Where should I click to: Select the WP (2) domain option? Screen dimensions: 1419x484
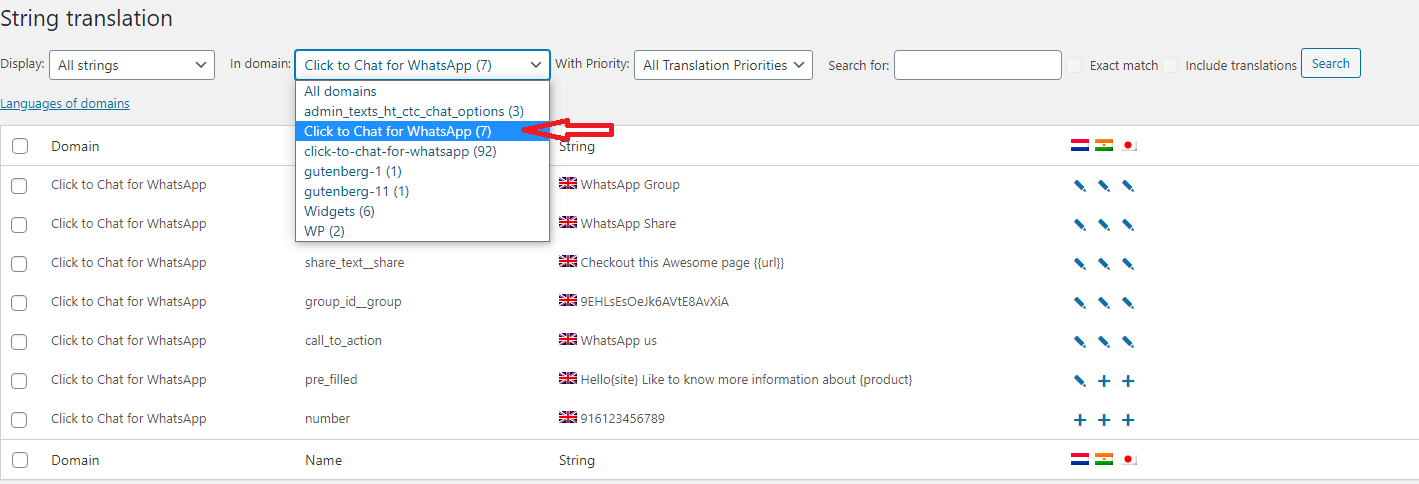422,231
